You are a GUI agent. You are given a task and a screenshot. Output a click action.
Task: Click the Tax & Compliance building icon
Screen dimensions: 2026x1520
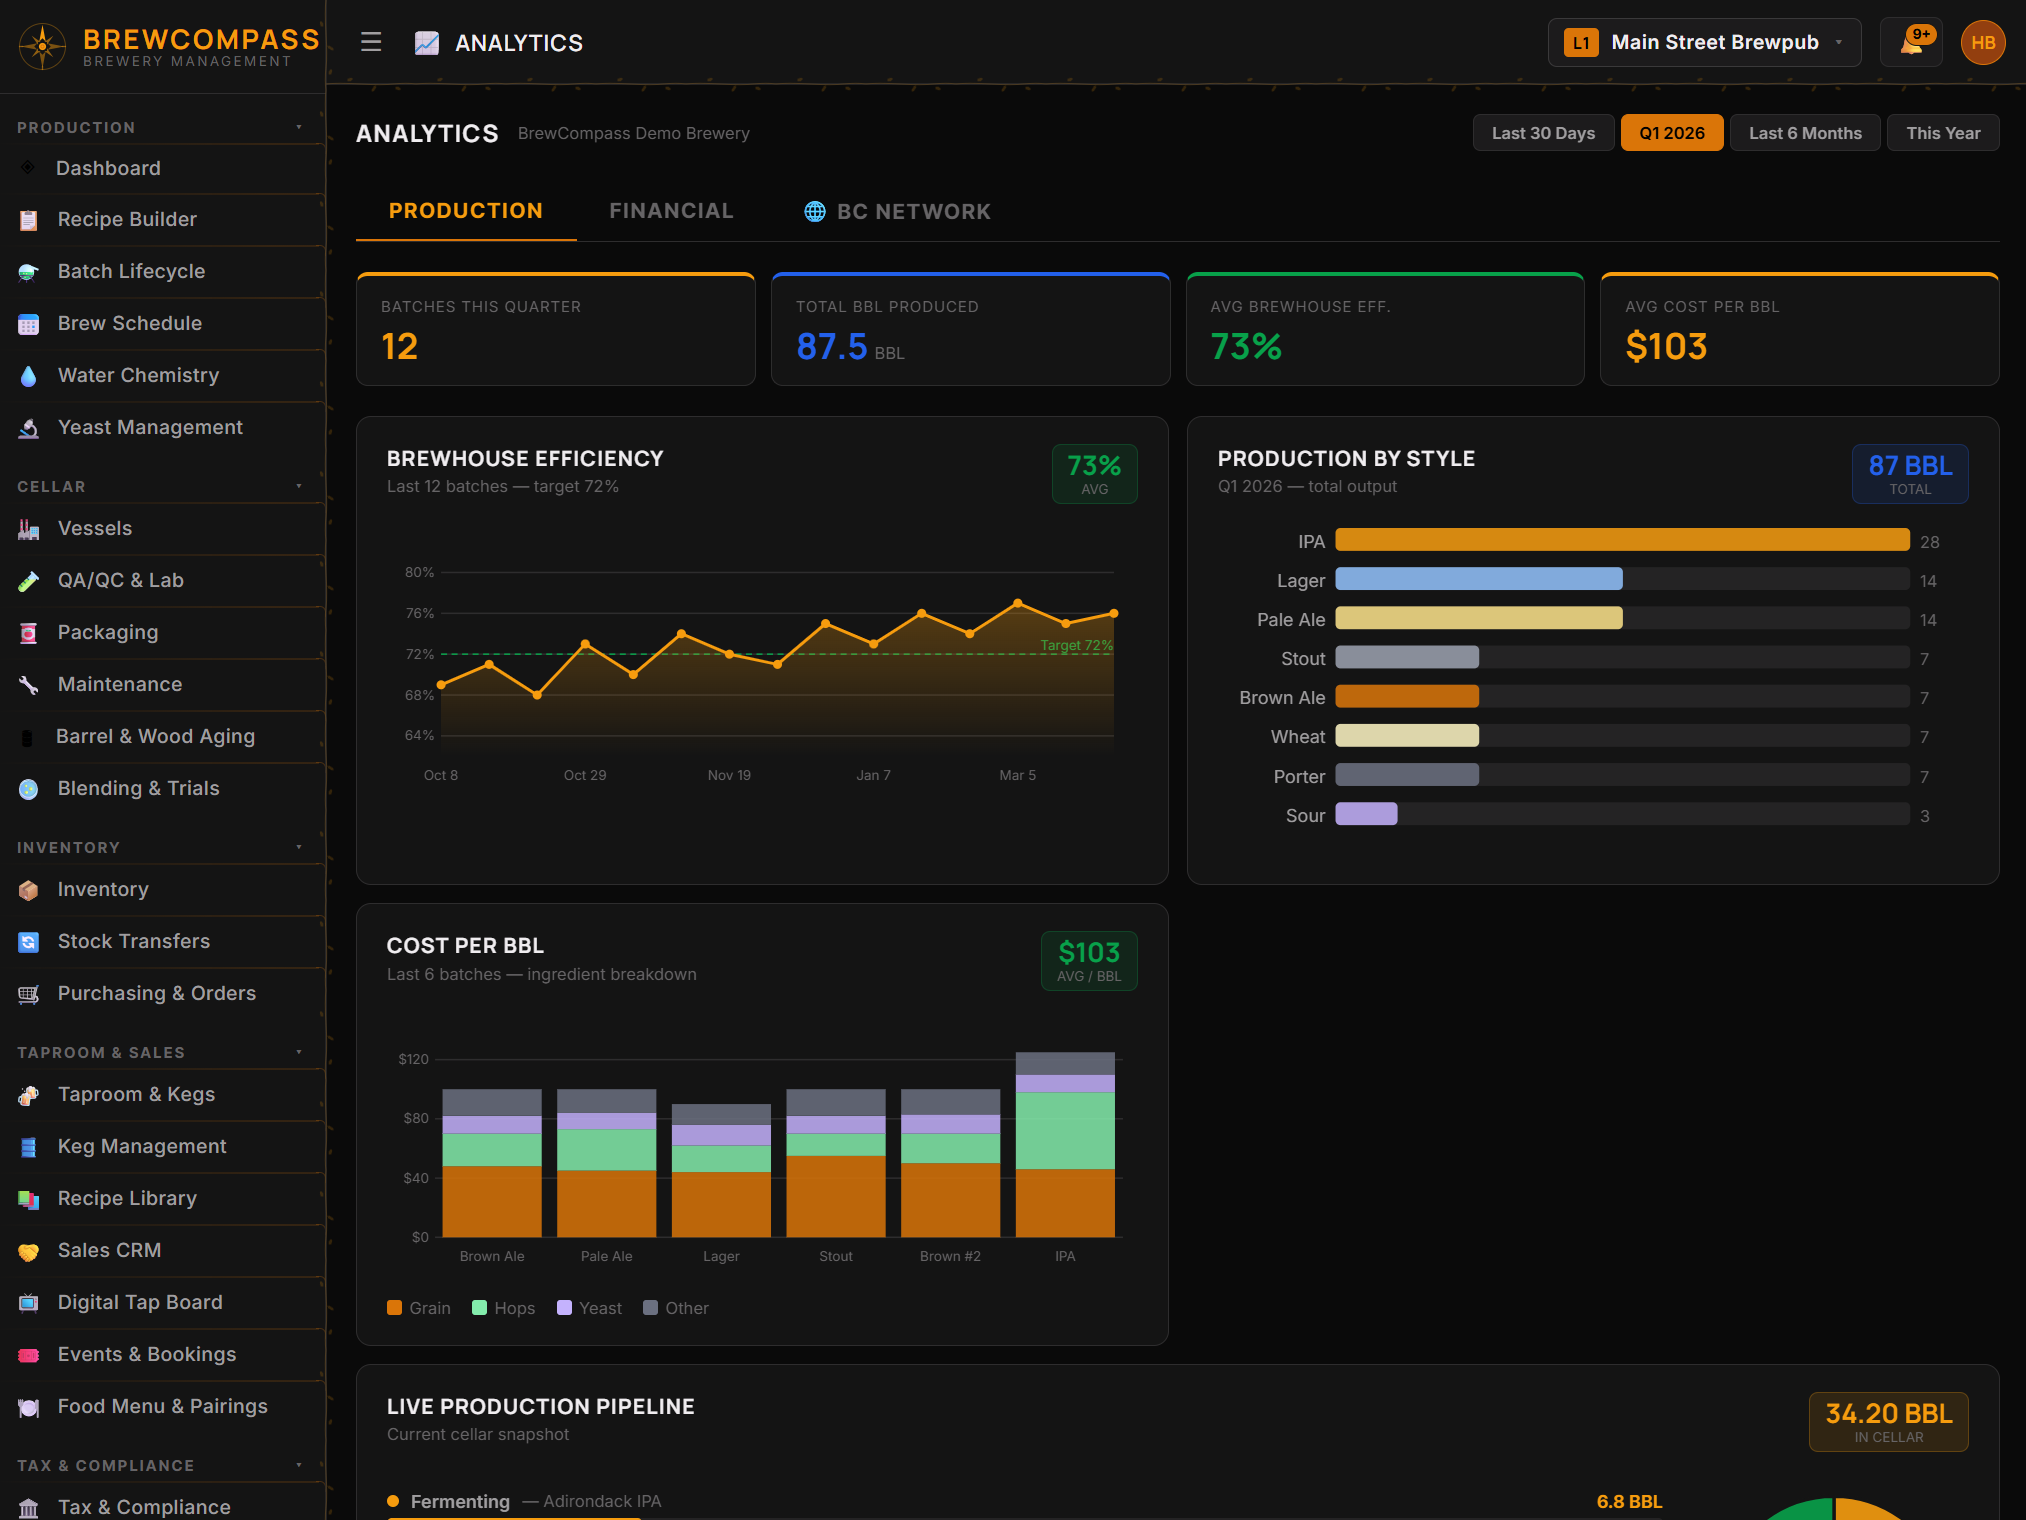click(29, 1508)
